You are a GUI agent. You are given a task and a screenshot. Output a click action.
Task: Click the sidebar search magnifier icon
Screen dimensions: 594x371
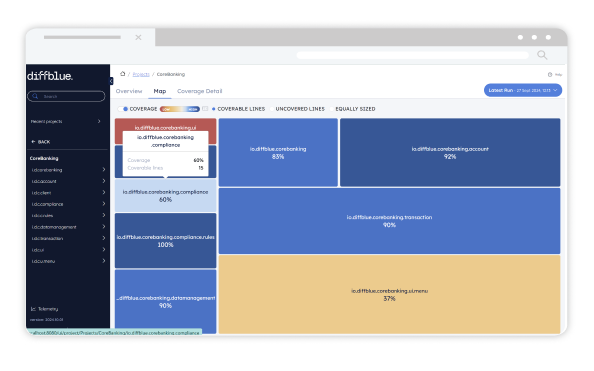point(35,96)
